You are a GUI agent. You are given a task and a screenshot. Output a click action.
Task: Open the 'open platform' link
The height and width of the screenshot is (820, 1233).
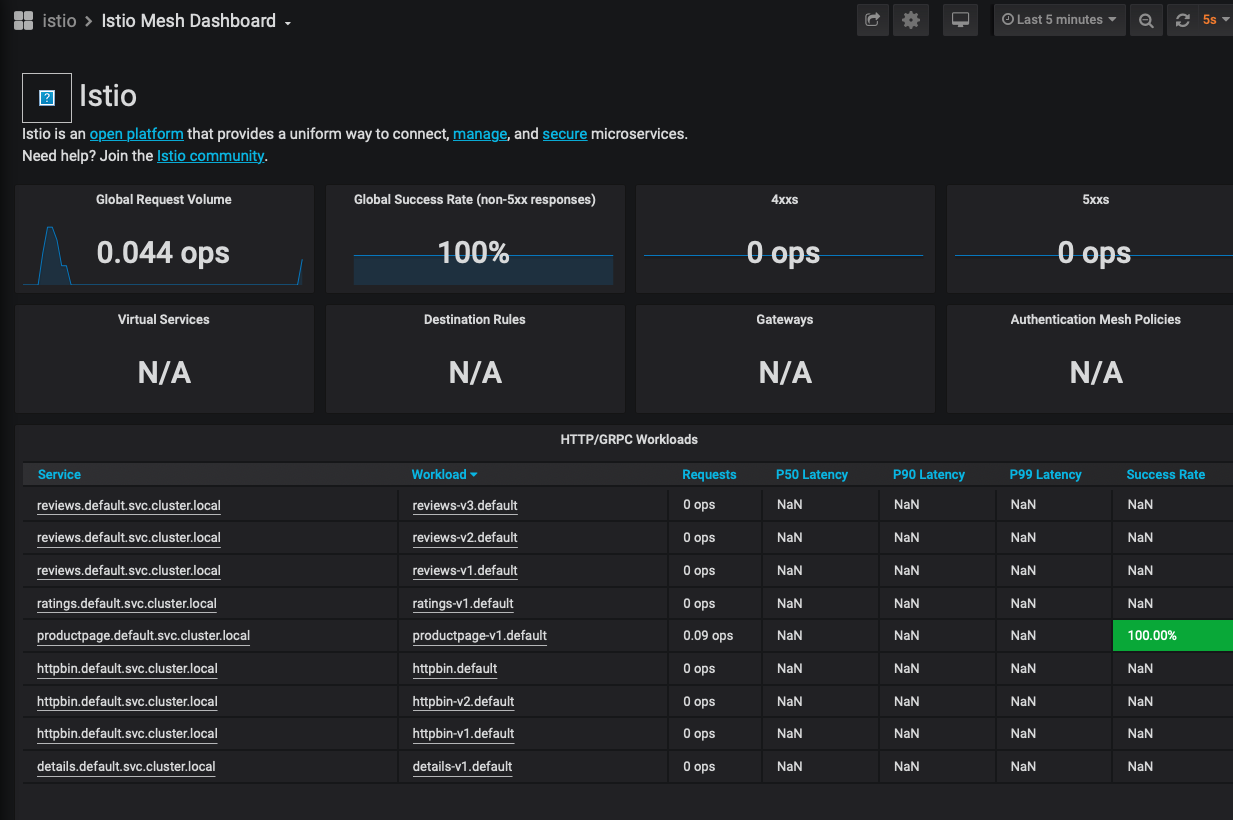point(137,134)
